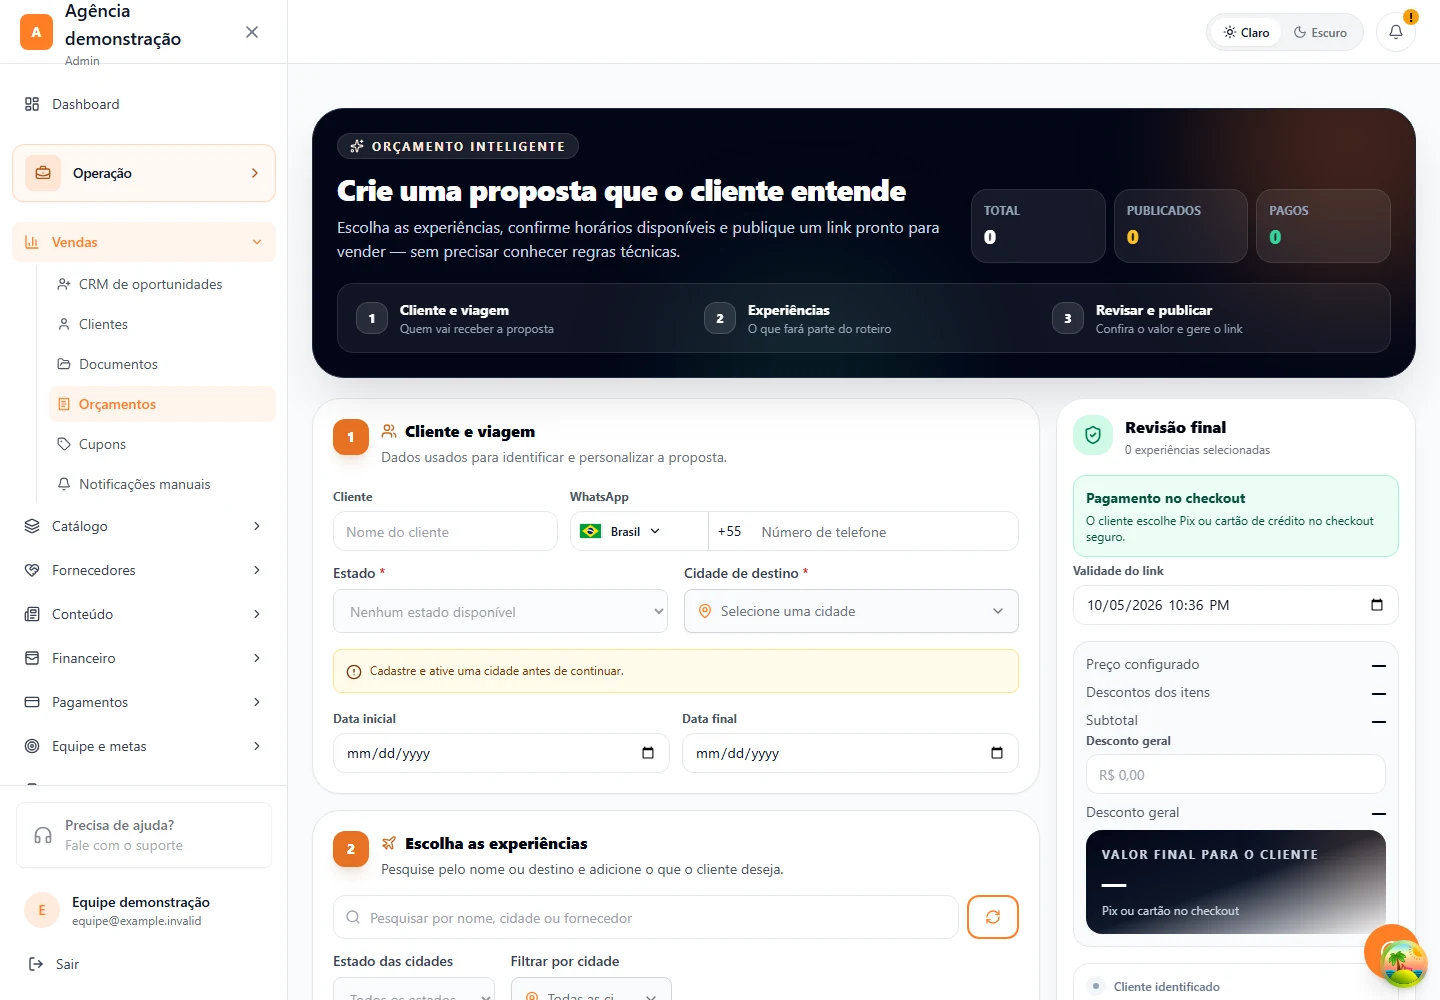Click the Data final date field
The image size is (1440, 1000).
[850, 753]
